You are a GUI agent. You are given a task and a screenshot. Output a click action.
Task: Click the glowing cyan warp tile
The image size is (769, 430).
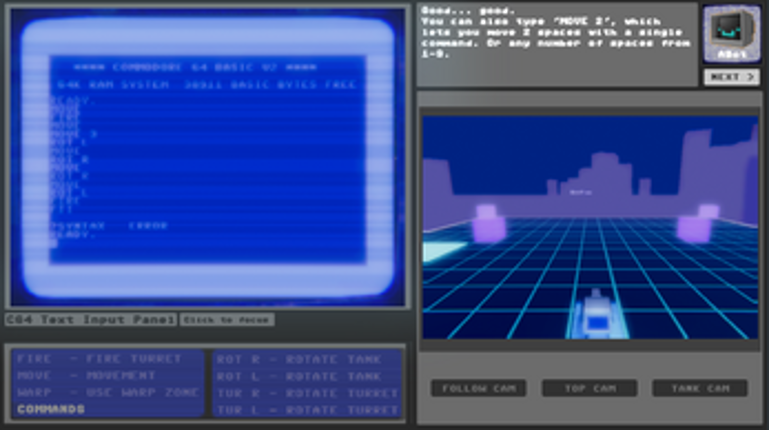(444, 251)
